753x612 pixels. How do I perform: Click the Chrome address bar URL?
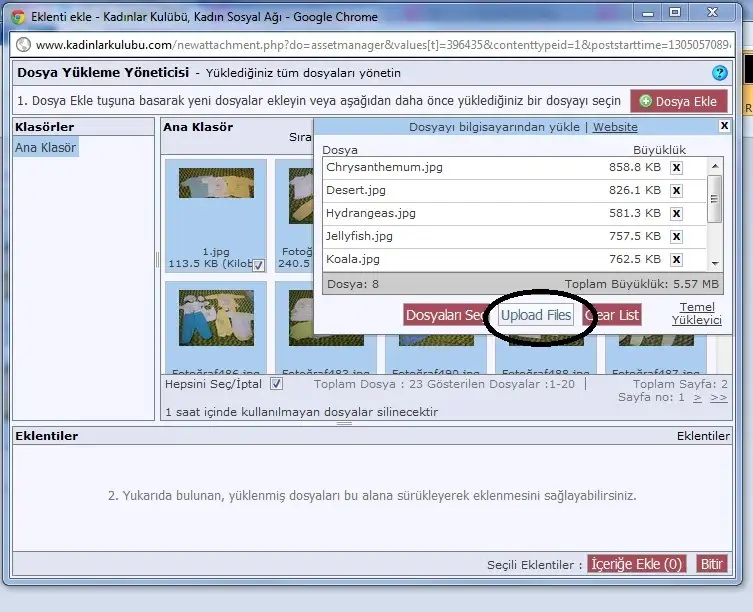click(383, 45)
